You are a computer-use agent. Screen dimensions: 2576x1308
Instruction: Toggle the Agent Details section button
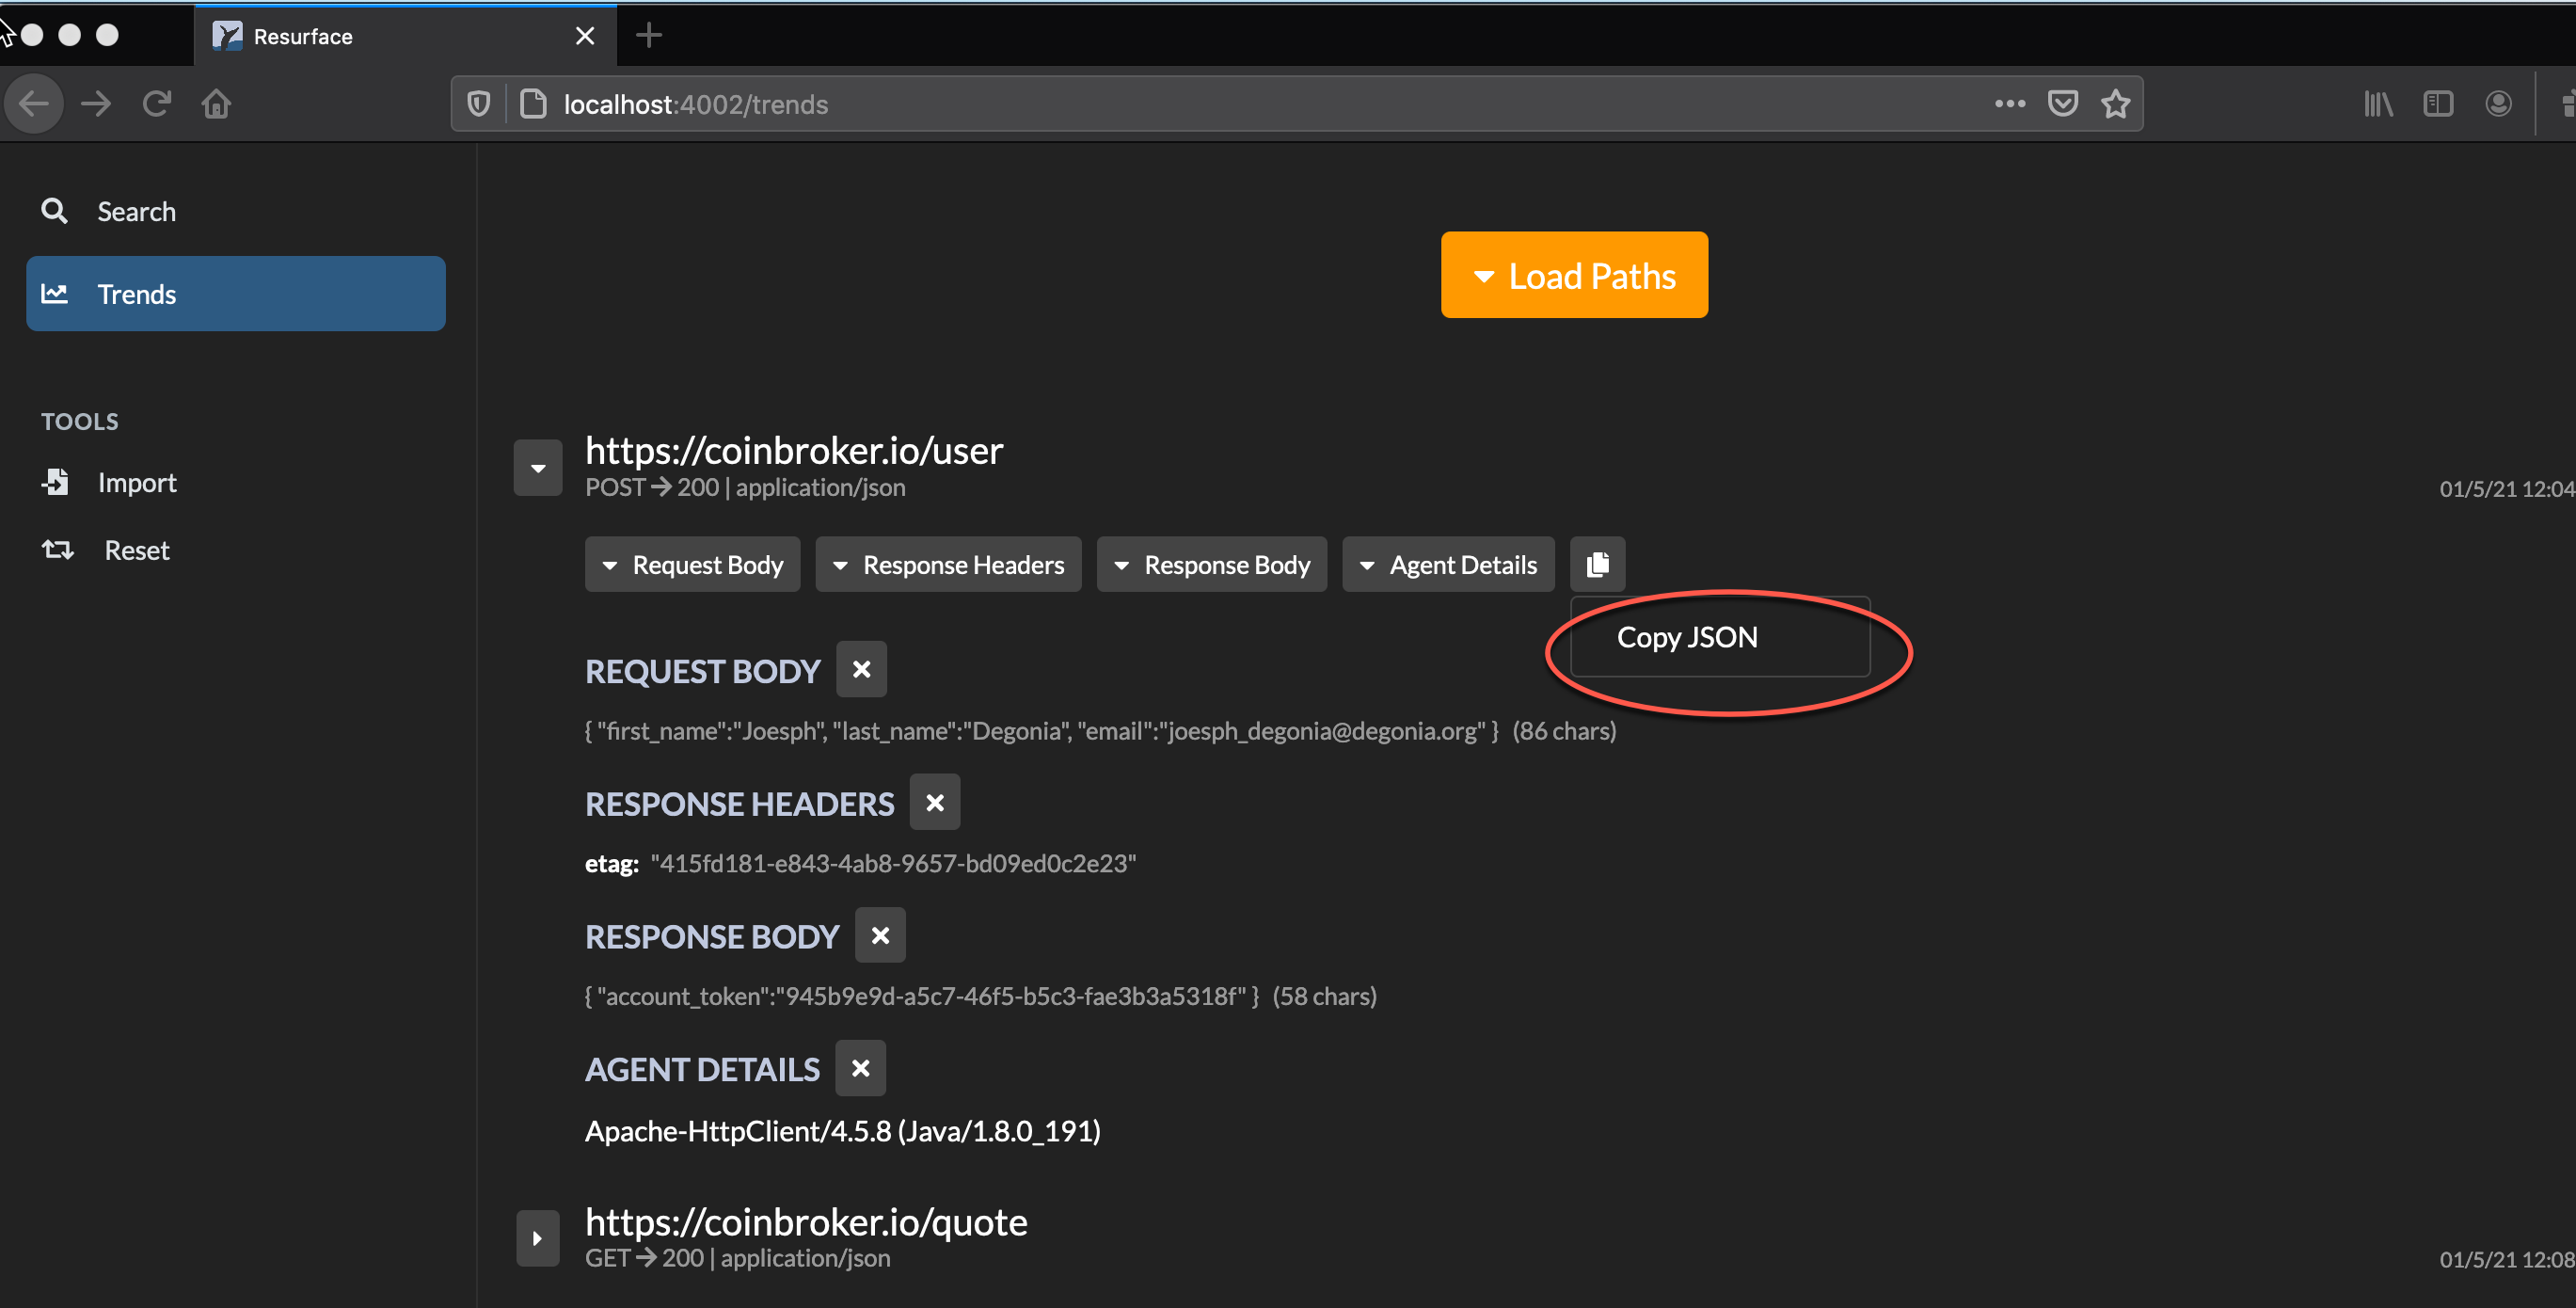point(1448,565)
